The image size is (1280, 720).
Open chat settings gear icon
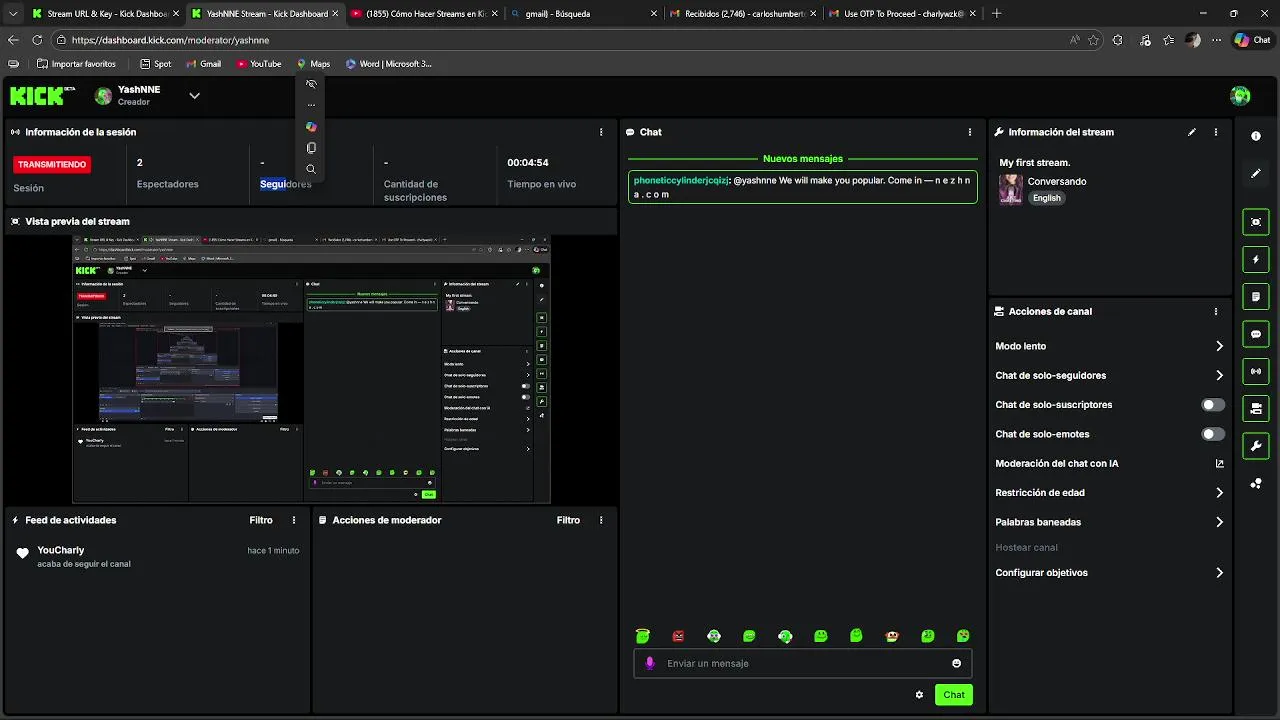[x=919, y=695]
